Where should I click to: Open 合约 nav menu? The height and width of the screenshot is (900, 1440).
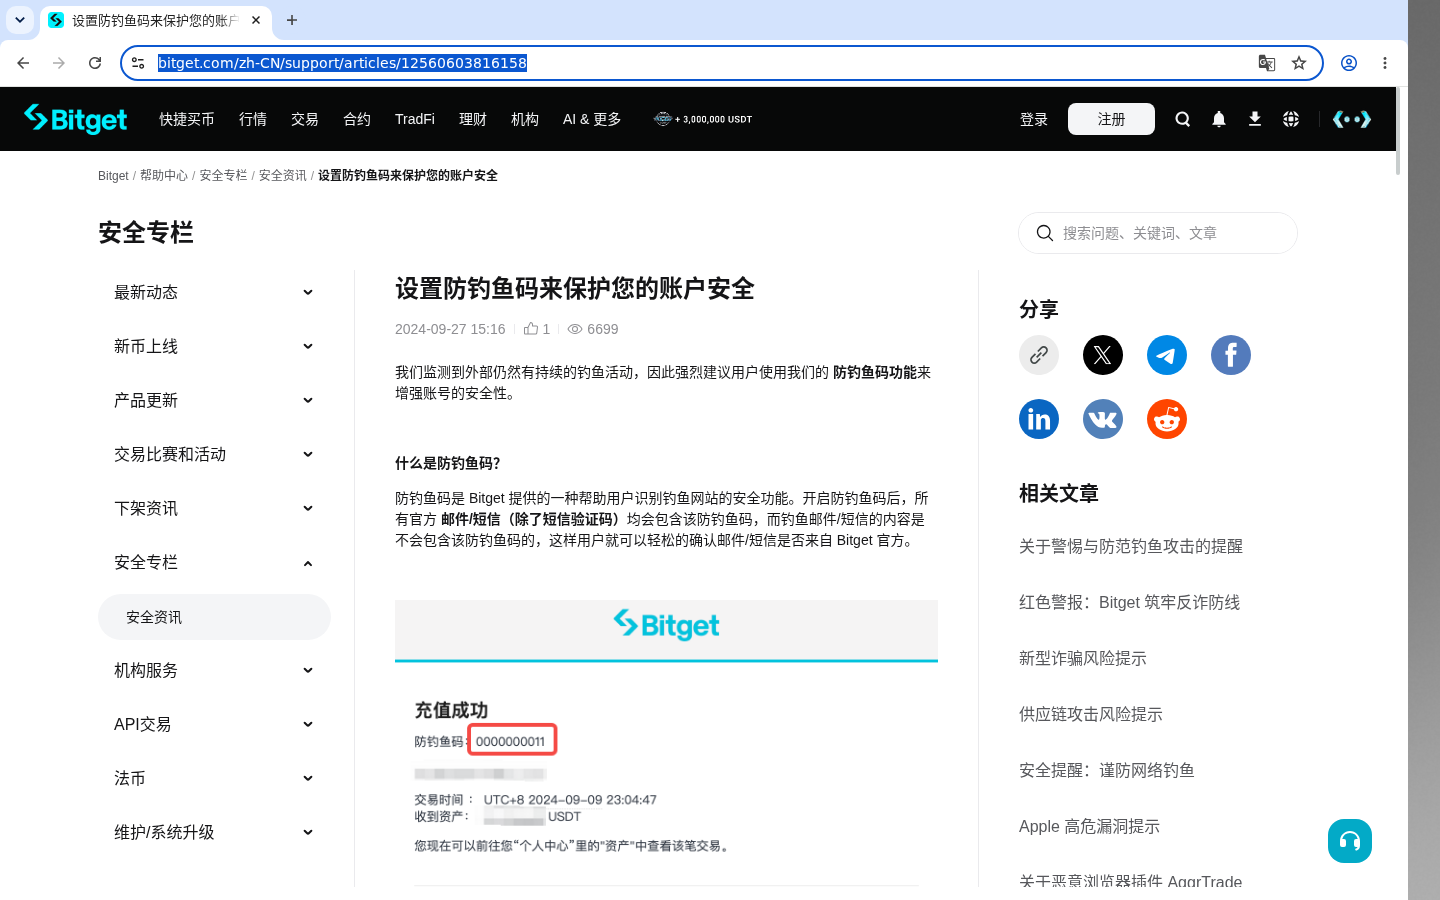pyautogui.click(x=357, y=119)
